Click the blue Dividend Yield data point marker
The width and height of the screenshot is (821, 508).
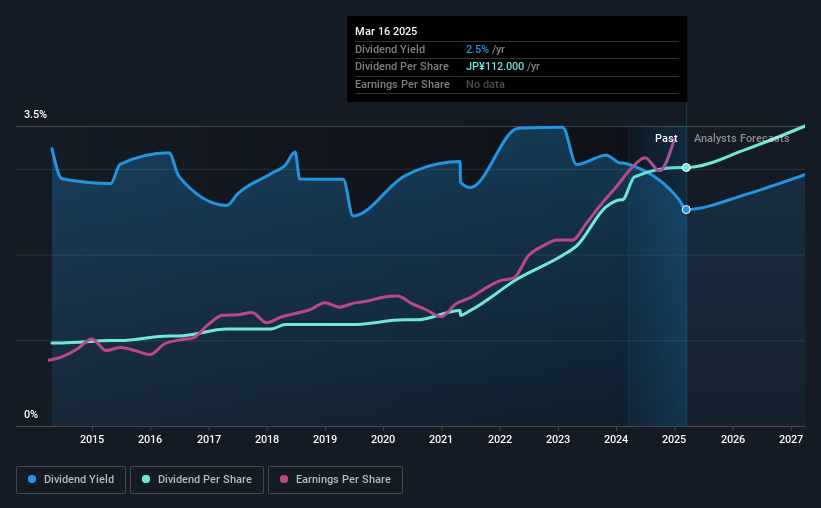coord(686,209)
